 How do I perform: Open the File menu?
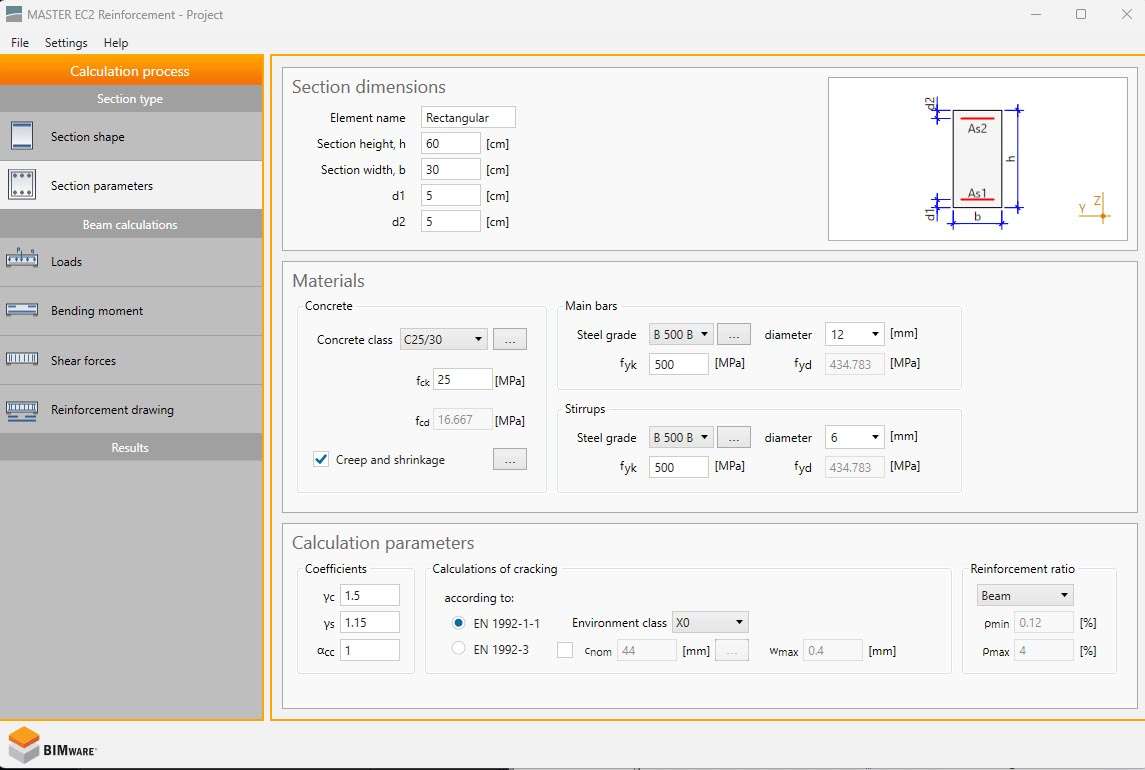pyautogui.click(x=20, y=43)
